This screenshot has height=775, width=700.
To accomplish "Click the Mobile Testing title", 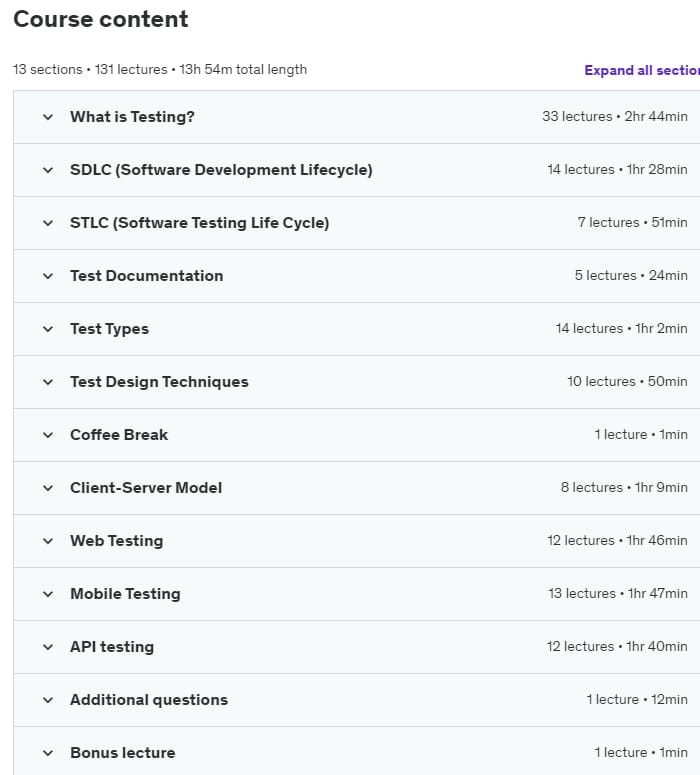I will point(125,594).
